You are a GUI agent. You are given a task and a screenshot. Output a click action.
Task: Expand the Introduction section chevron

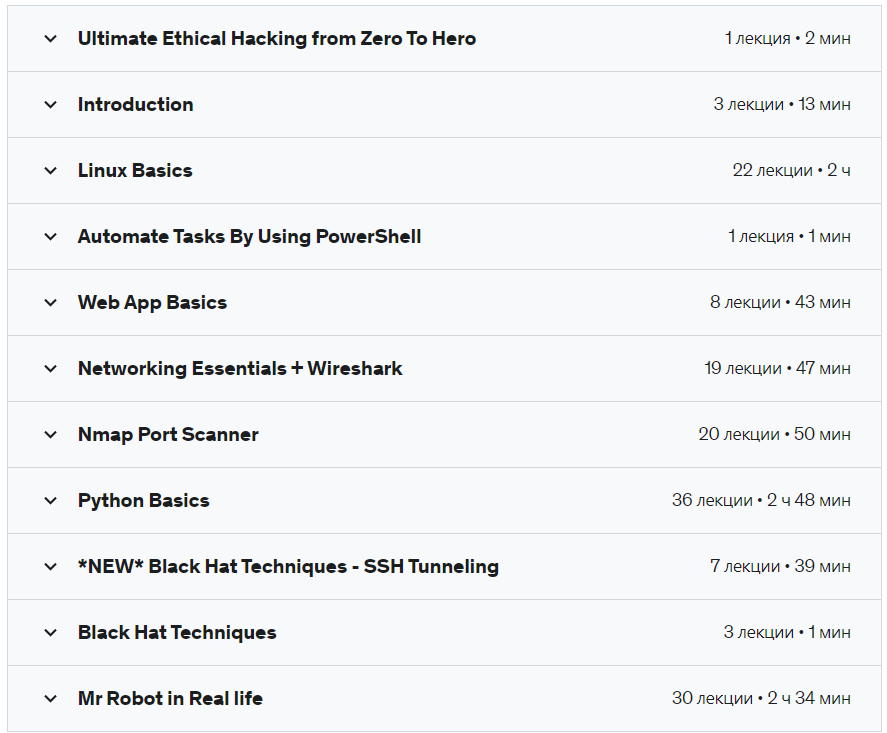51,105
